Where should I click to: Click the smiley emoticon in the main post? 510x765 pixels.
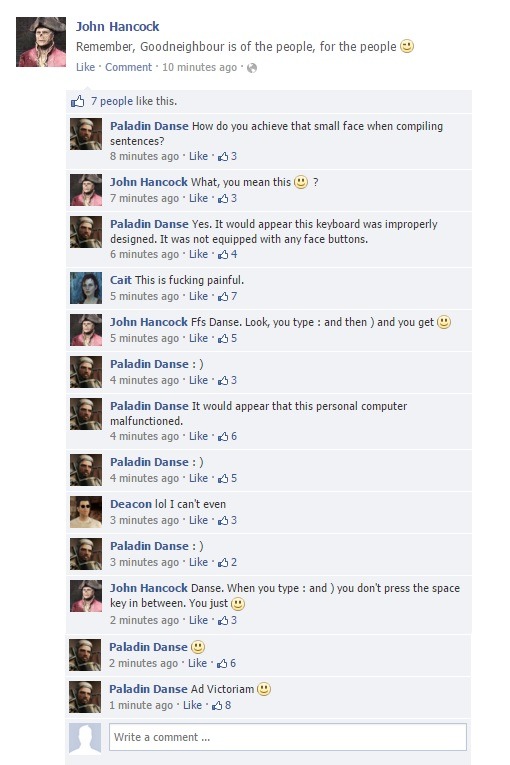(x=407, y=46)
